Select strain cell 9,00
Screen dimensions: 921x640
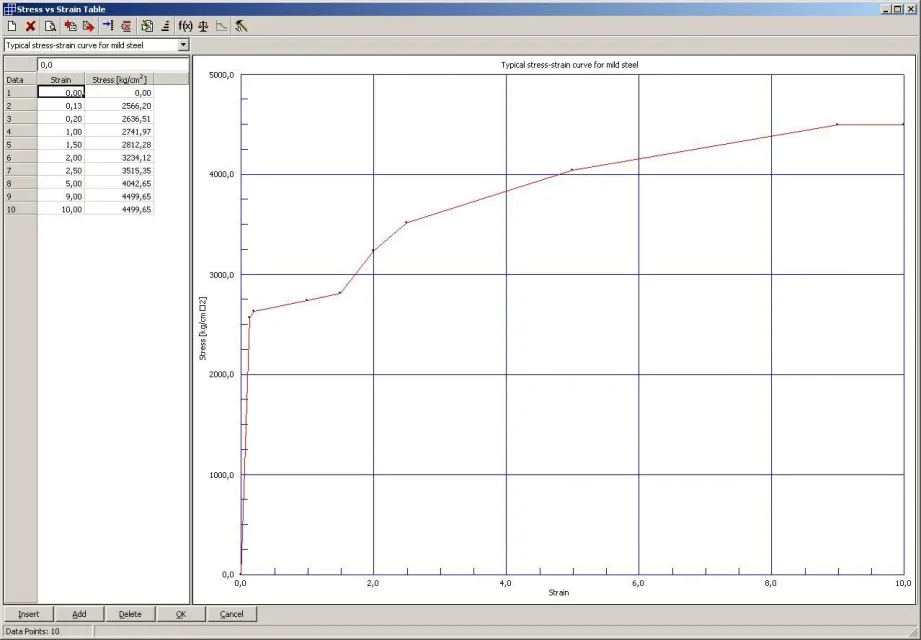click(x=61, y=196)
